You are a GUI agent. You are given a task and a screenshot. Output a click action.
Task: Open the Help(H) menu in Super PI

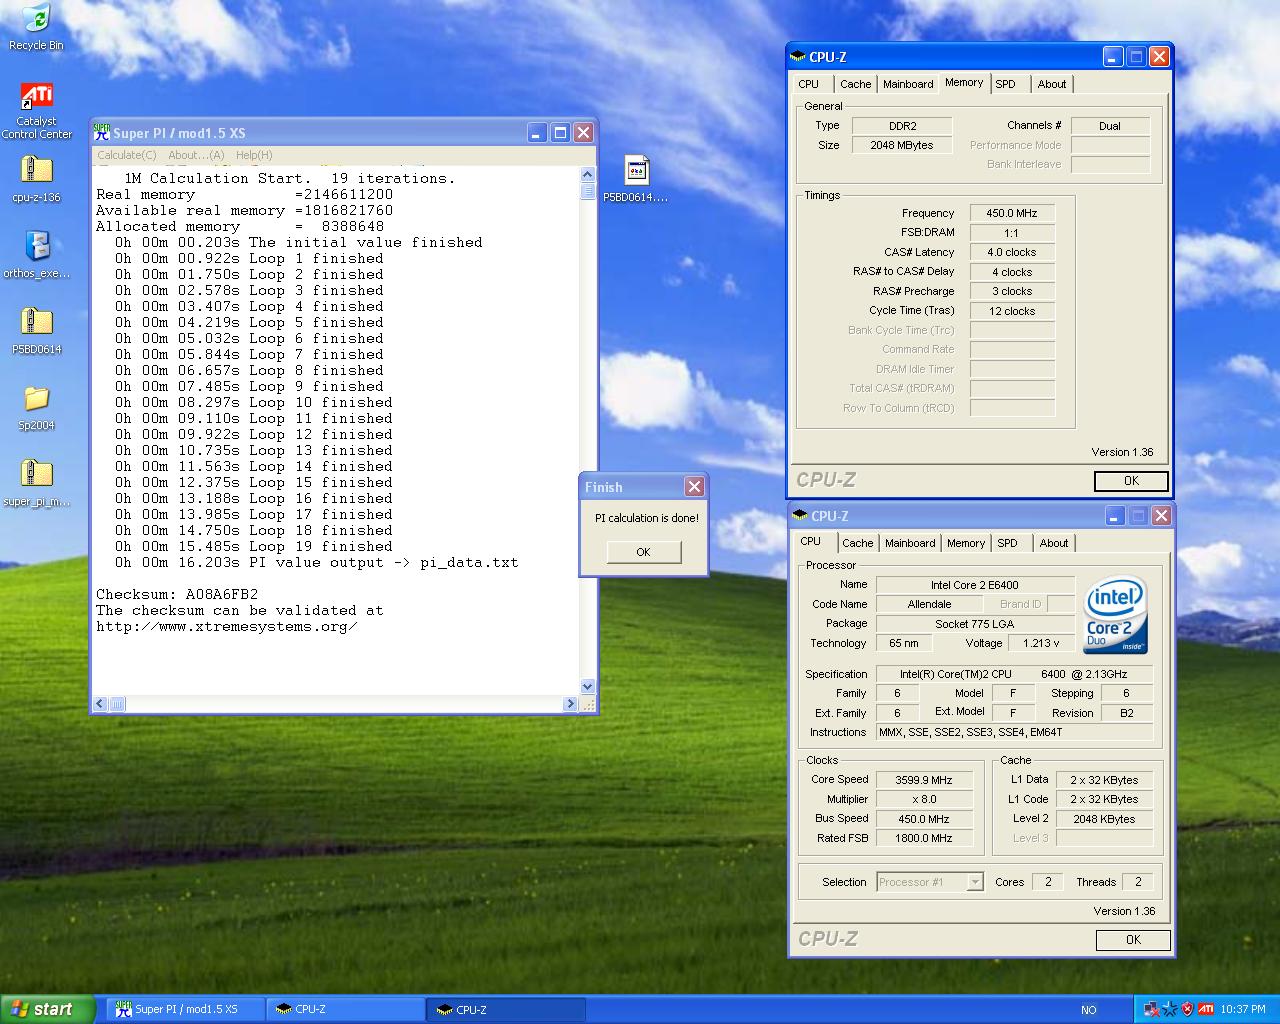pyautogui.click(x=254, y=155)
